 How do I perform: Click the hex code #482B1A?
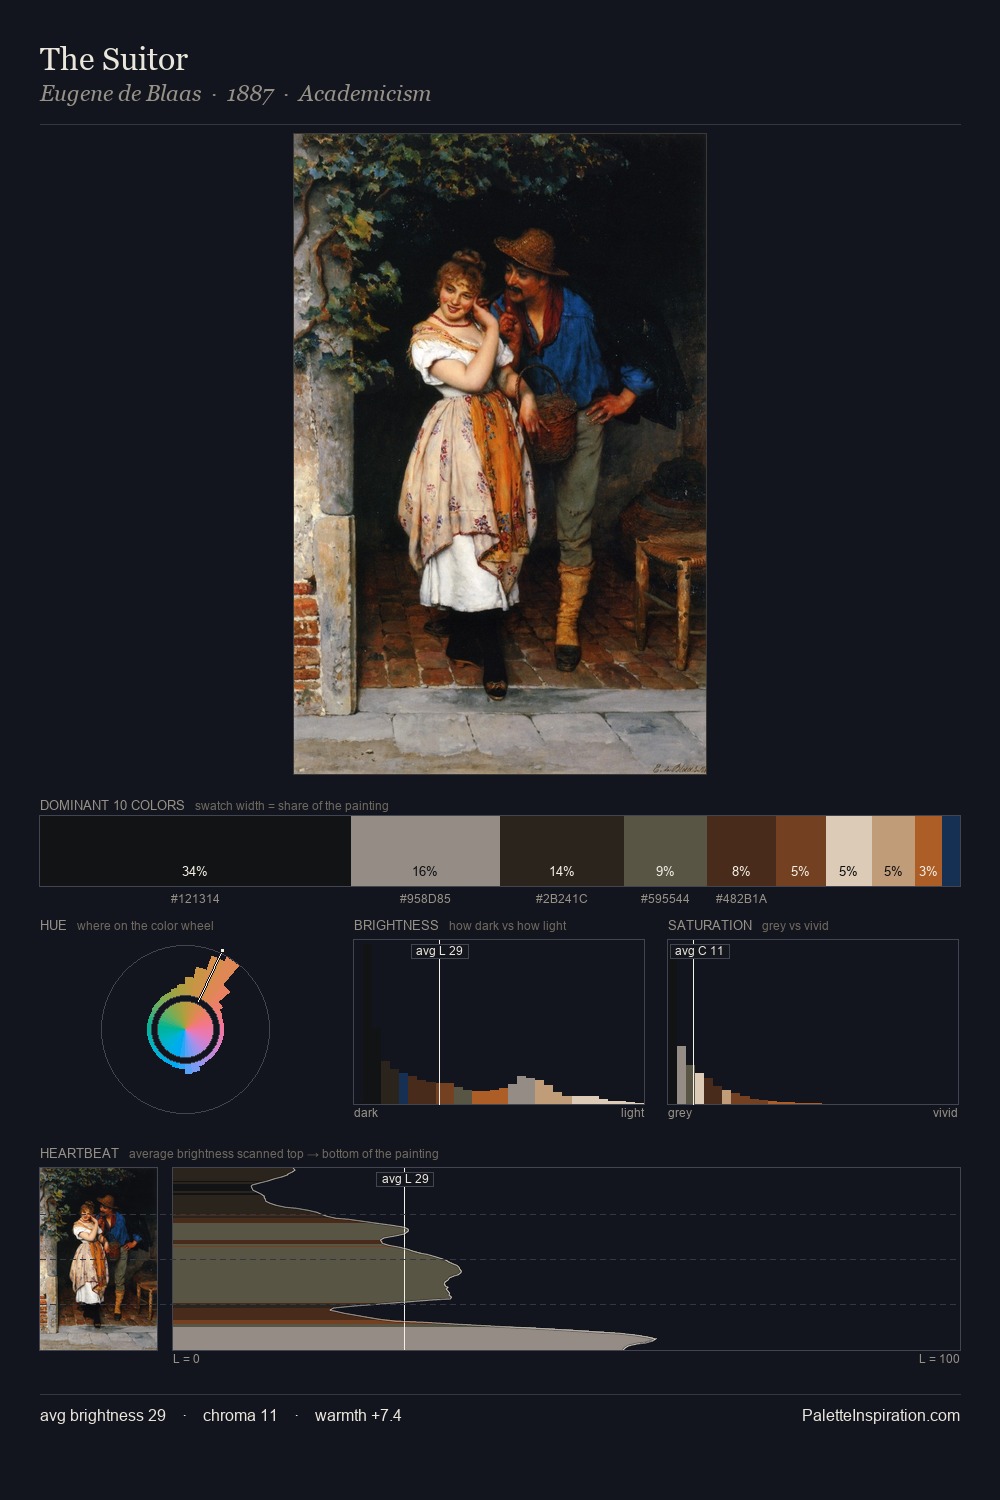tap(741, 899)
